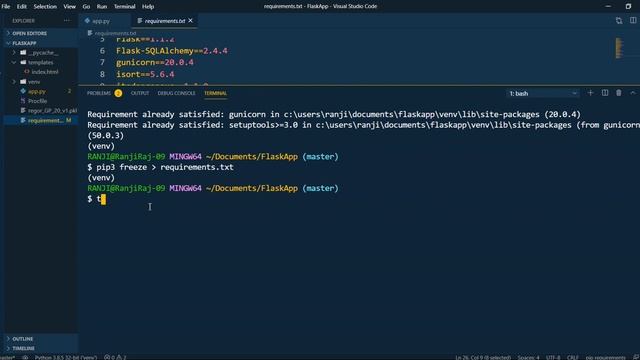
Task: Expand the Open Editors section
Action: point(29,33)
